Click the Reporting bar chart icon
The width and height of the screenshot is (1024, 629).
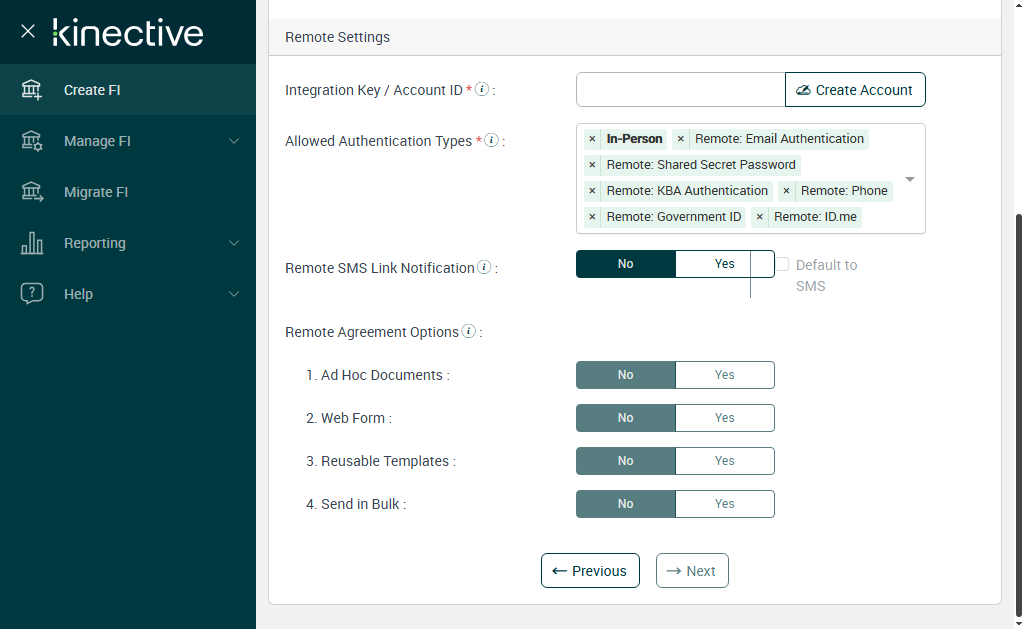tap(32, 243)
